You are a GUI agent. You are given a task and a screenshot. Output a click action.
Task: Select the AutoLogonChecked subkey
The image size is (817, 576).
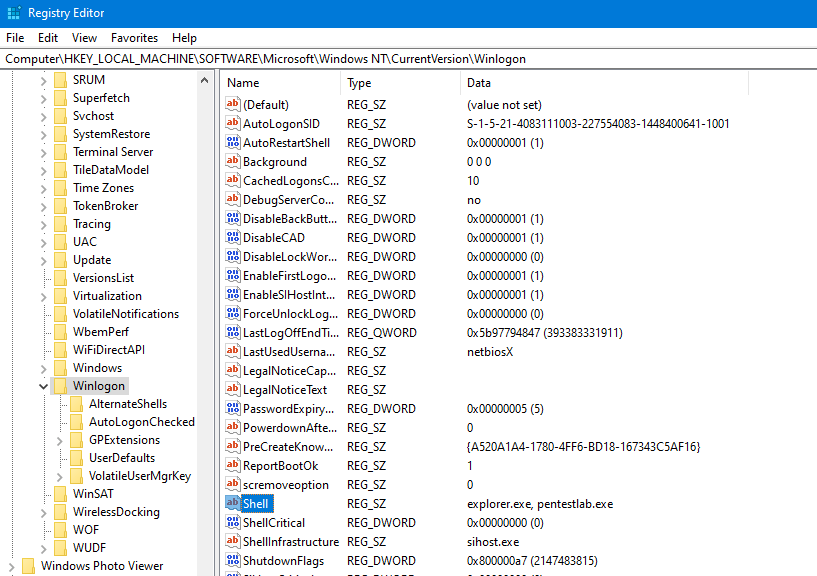tap(141, 422)
